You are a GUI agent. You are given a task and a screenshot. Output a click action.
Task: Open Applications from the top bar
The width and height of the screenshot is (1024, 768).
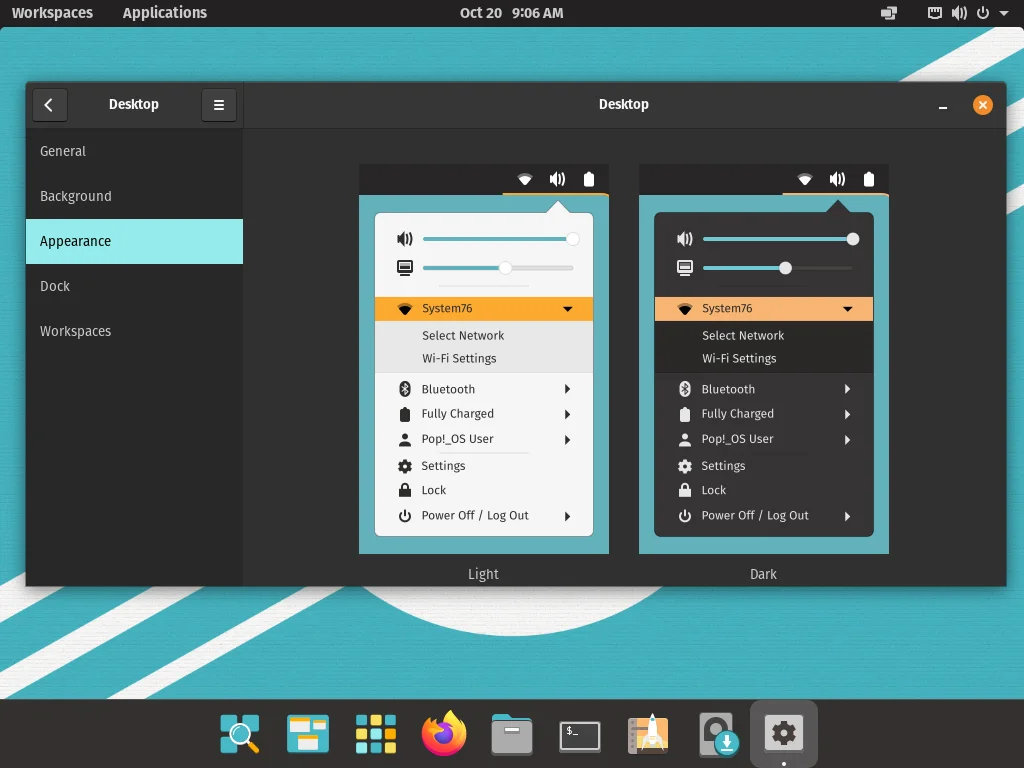165,13
